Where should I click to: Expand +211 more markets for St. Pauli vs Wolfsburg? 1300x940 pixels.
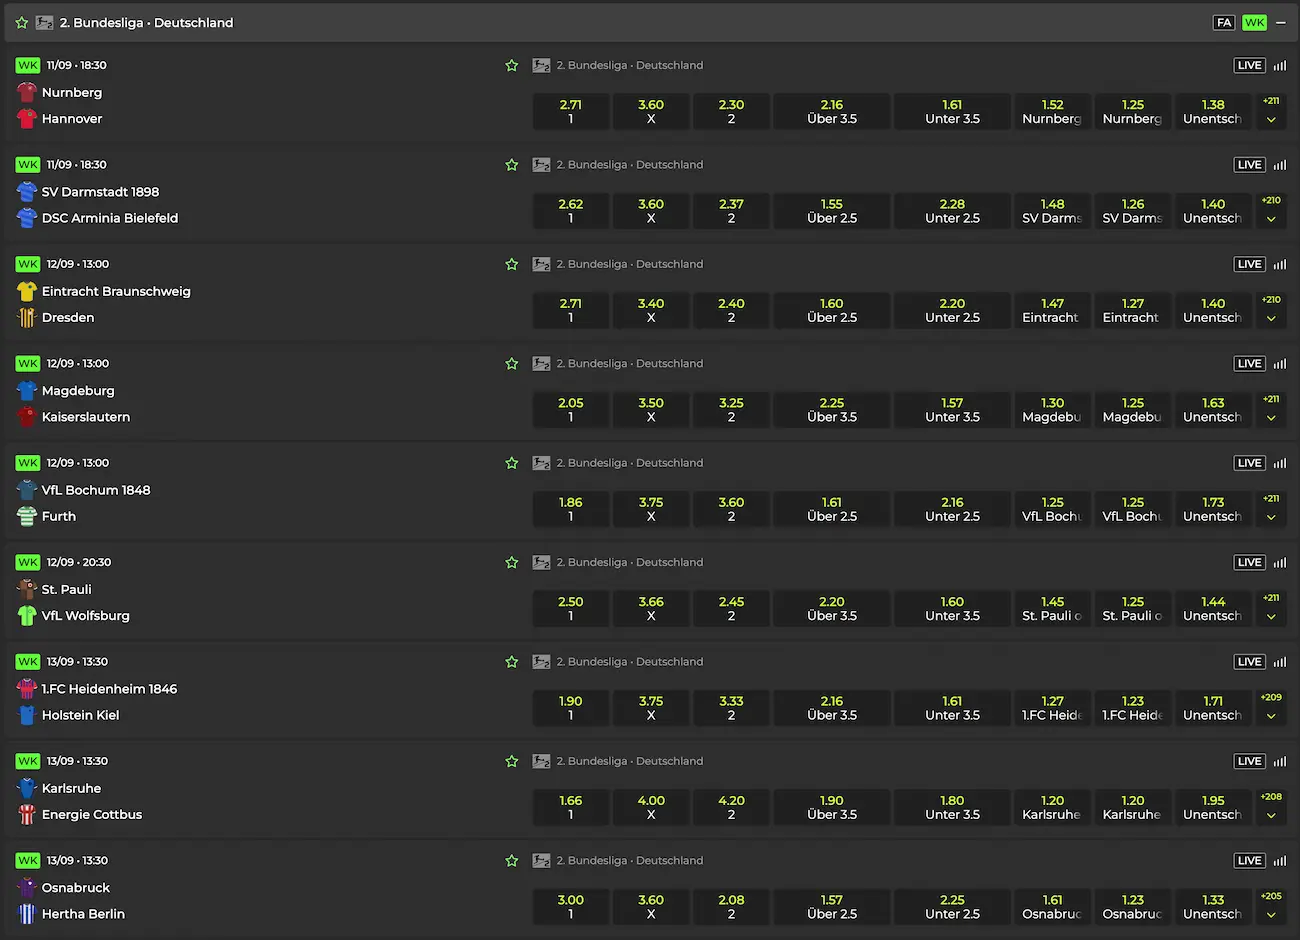pos(1271,608)
